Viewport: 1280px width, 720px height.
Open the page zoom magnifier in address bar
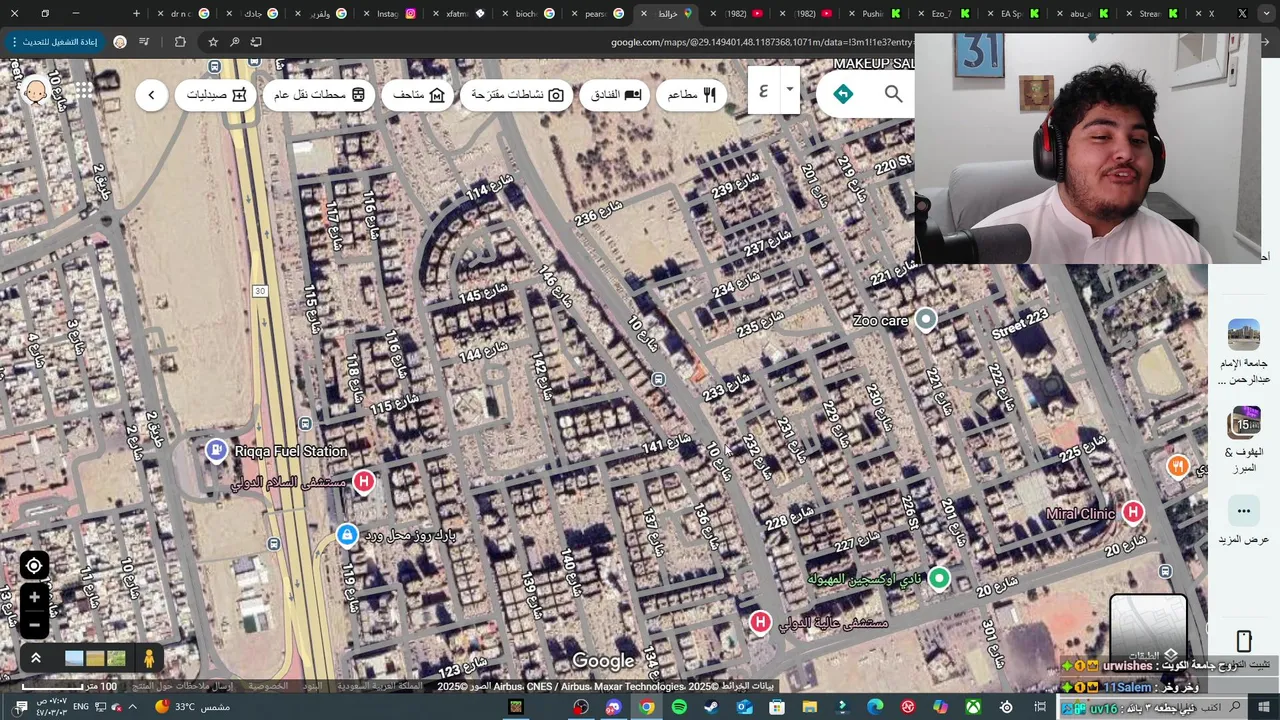[x=234, y=42]
